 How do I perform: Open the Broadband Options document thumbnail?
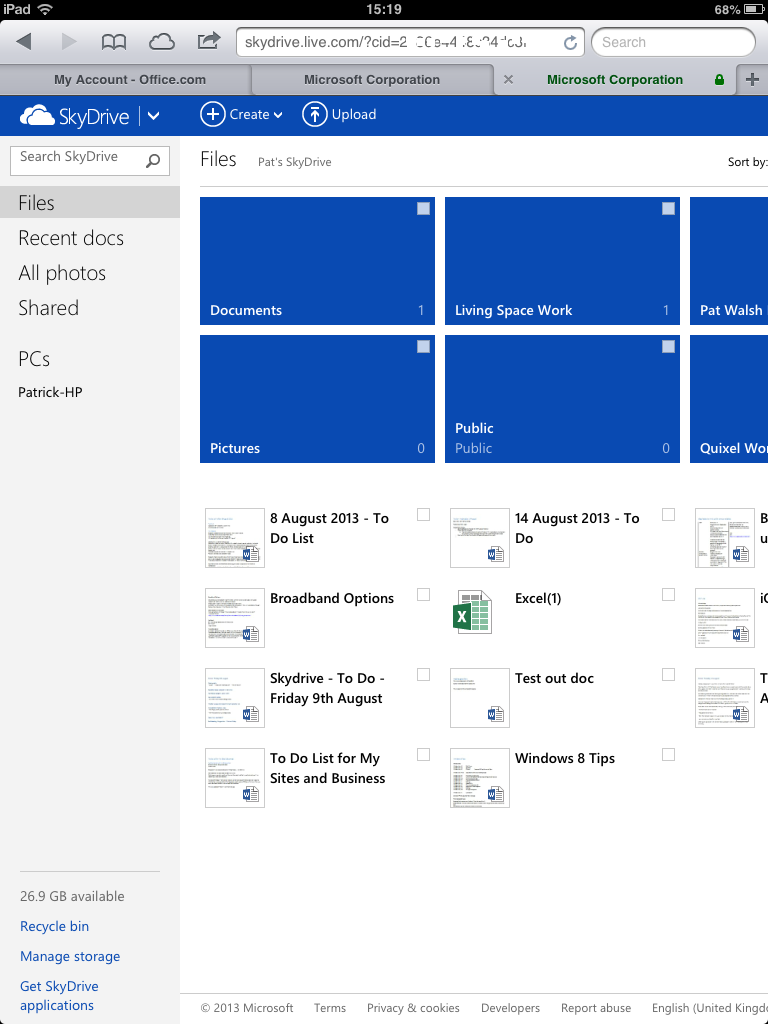coord(234,618)
